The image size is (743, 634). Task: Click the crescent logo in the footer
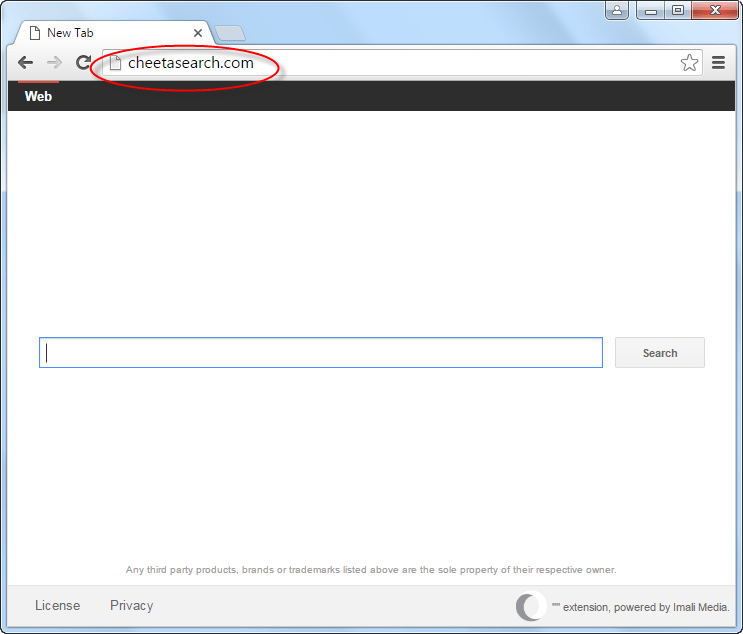530,607
